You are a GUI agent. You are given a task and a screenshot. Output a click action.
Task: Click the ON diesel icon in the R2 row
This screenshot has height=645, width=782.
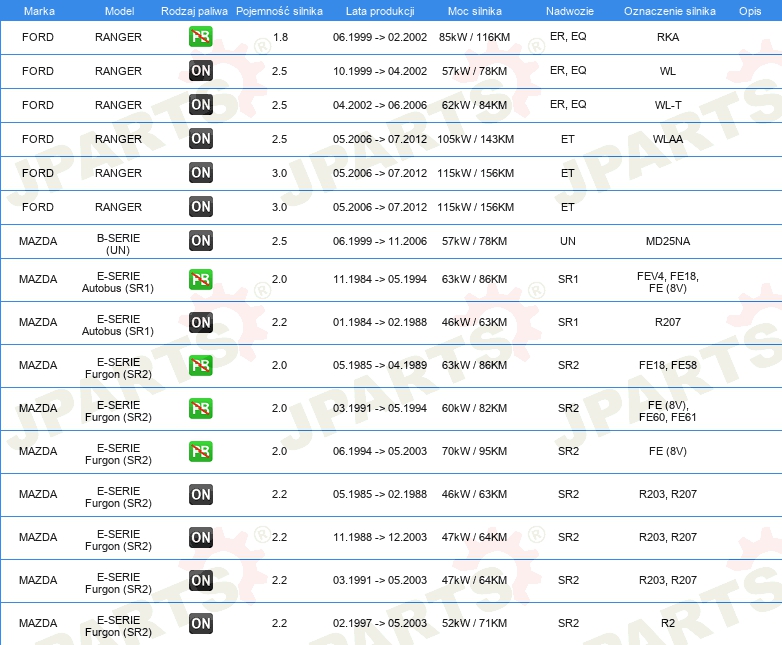(200, 623)
